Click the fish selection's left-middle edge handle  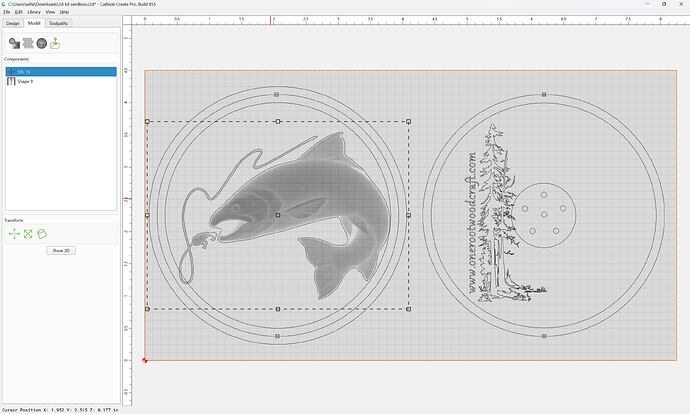[147, 215]
